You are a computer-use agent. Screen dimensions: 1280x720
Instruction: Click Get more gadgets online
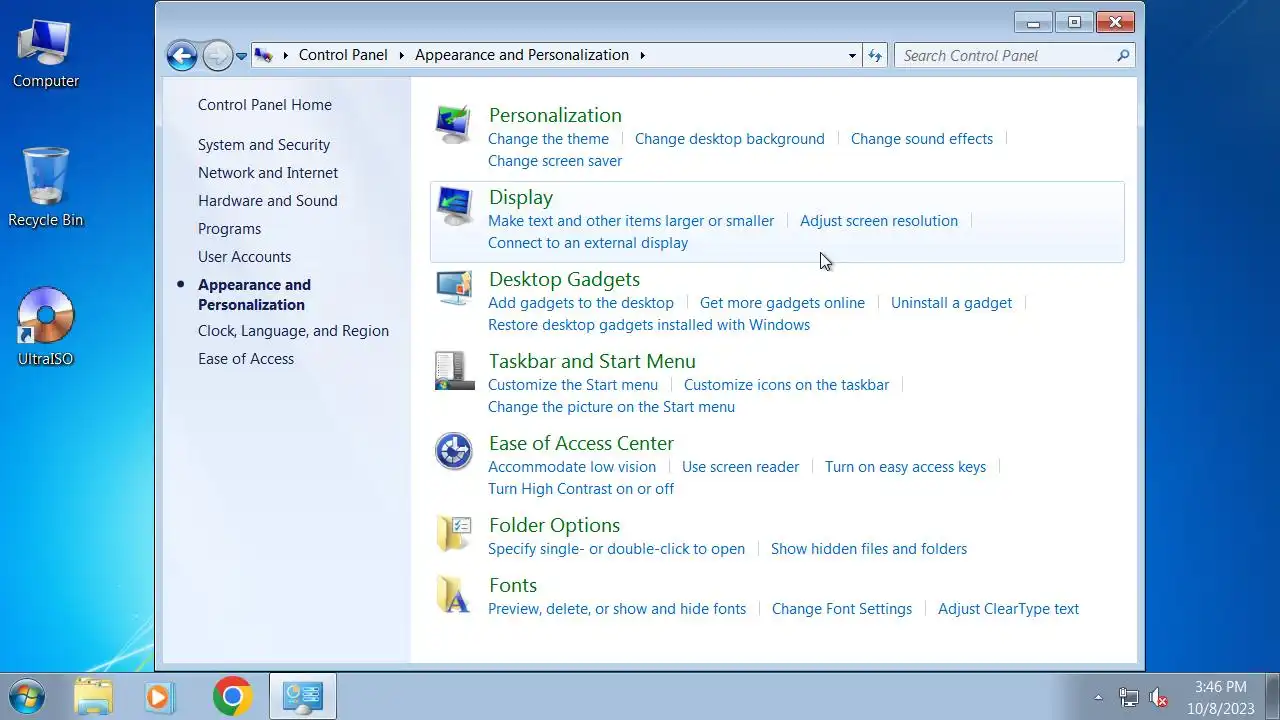click(x=782, y=303)
